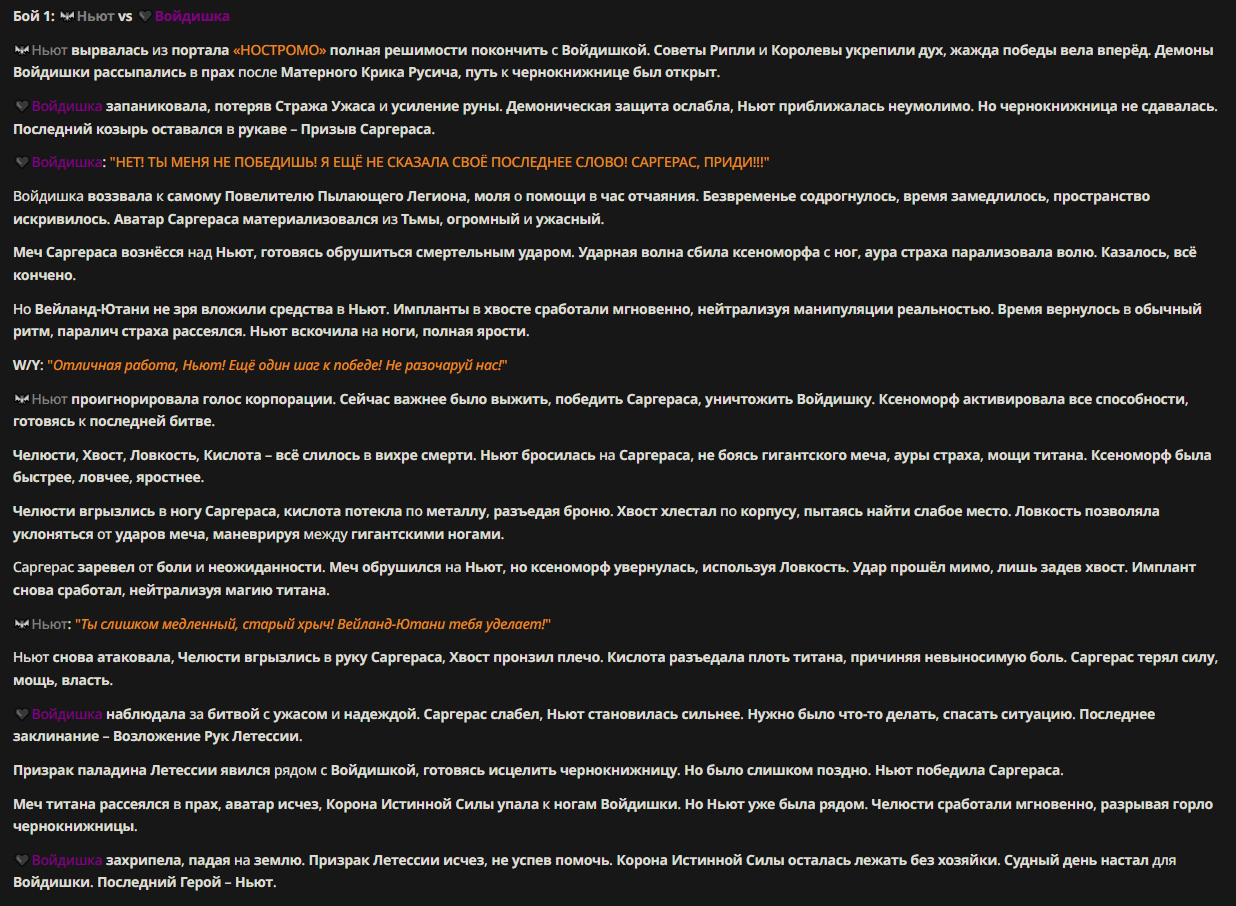The height and width of the screenshot is (906, 1236).
Task: Click the phrase 'Призрак паладина Летессии явился'
Action: (142, 770)
